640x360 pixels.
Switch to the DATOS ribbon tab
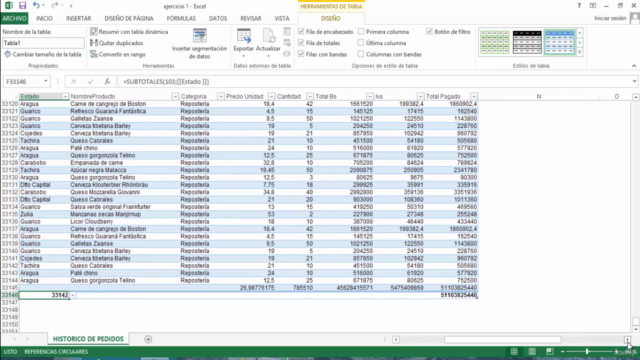coord(218,18)
